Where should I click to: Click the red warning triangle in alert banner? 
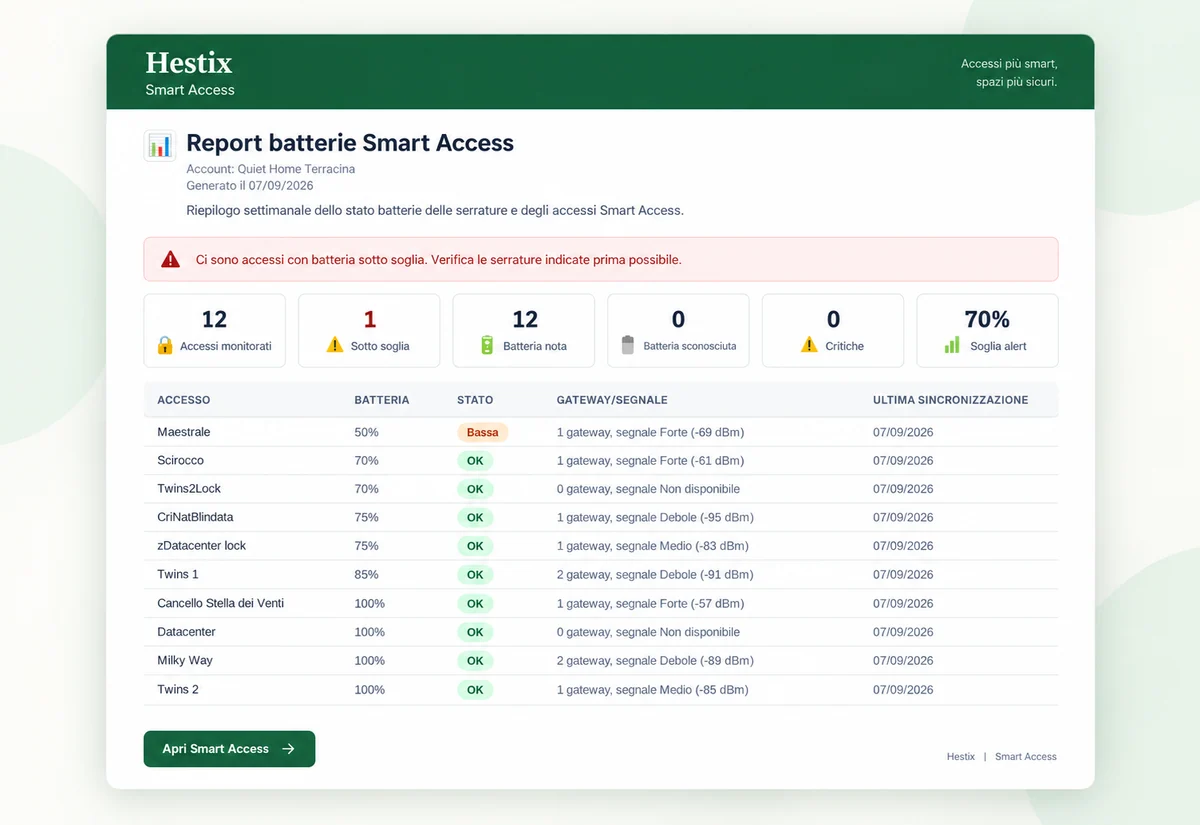pos(171,259)
